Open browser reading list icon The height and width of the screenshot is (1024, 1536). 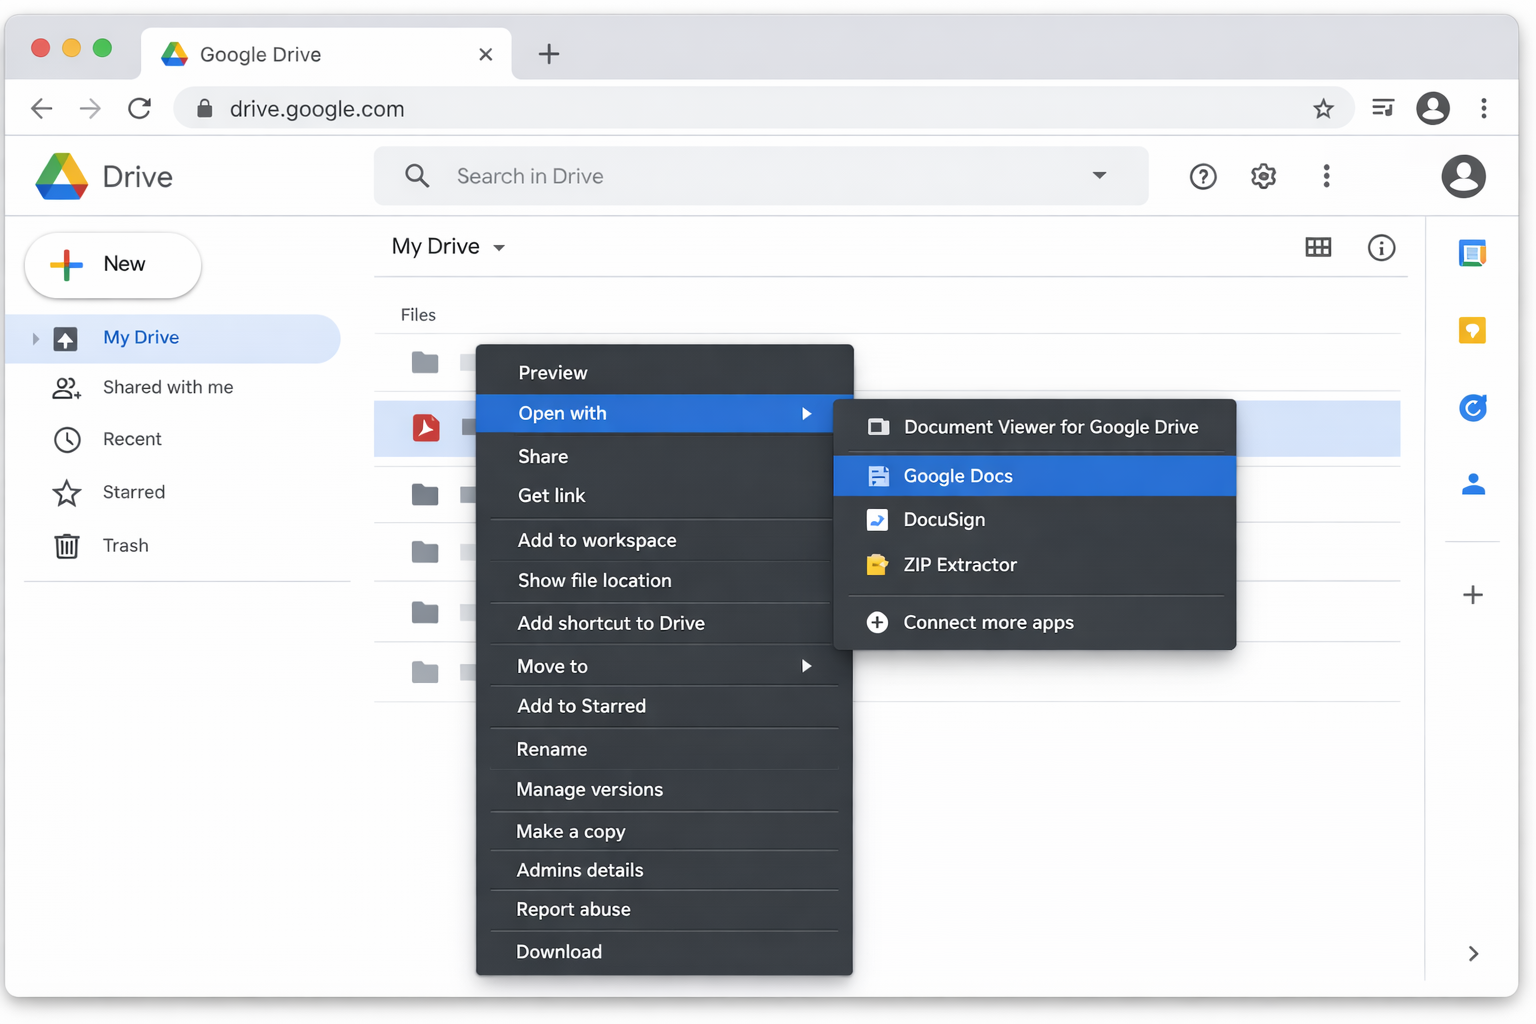(x=1383, y=108)
